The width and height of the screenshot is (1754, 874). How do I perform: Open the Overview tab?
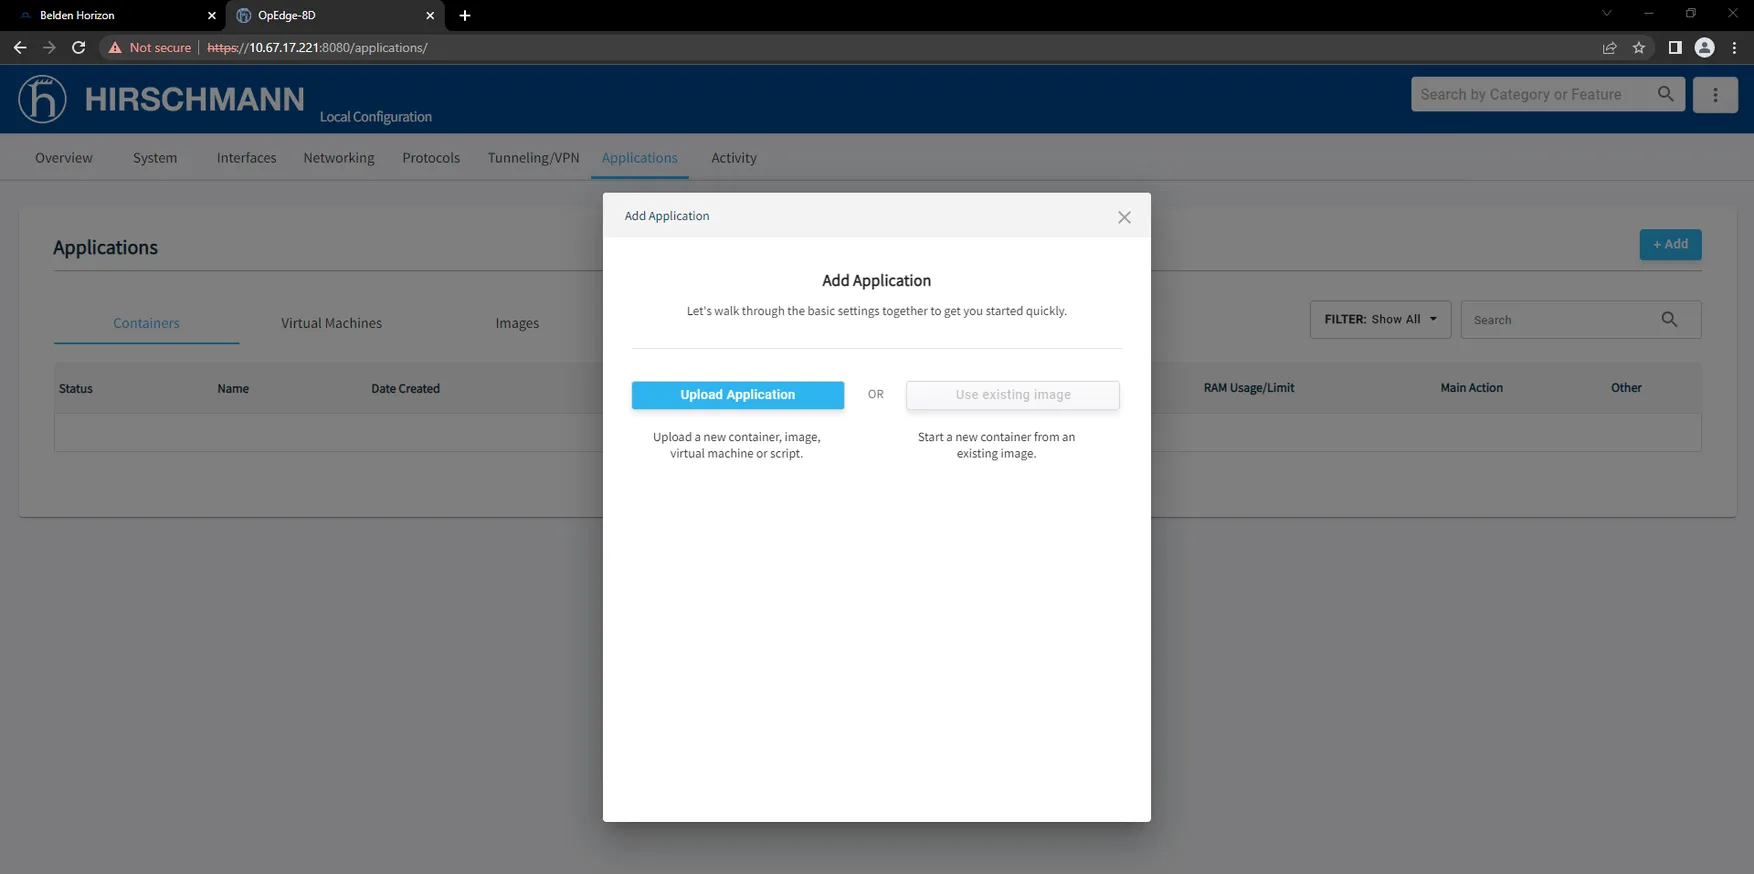tap(64, 158)
